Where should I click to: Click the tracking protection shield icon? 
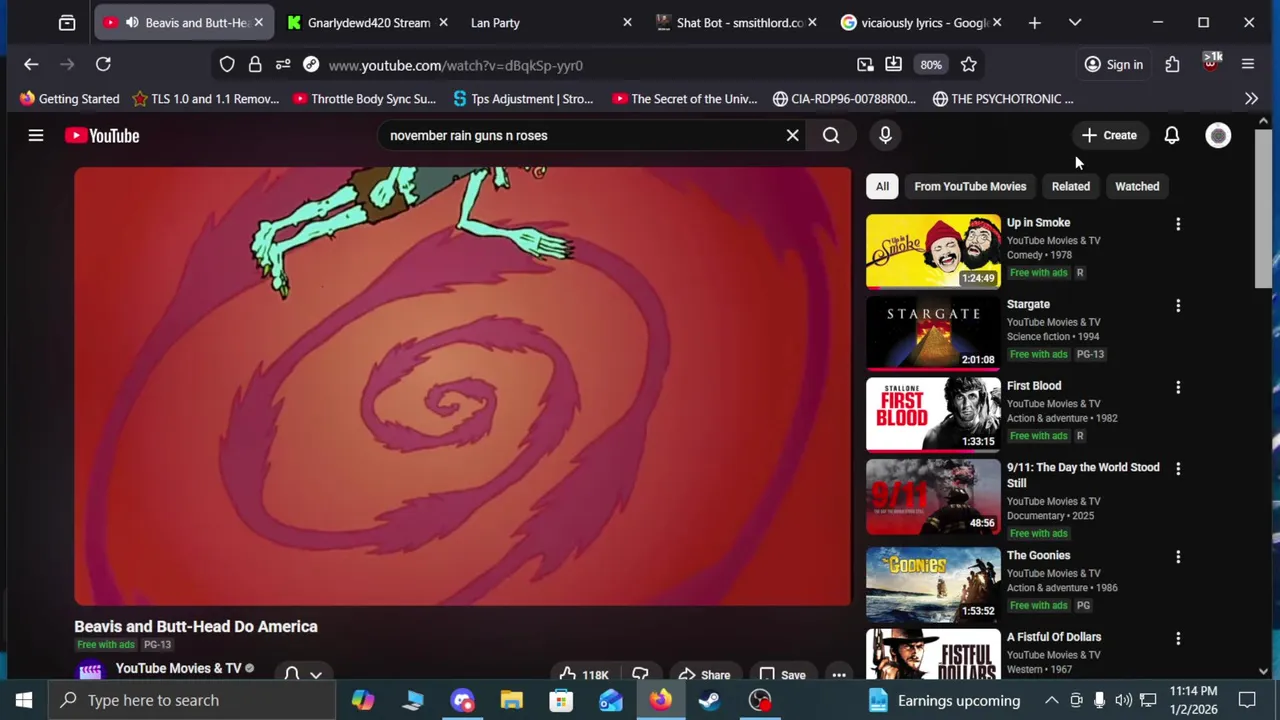(227, 64)
